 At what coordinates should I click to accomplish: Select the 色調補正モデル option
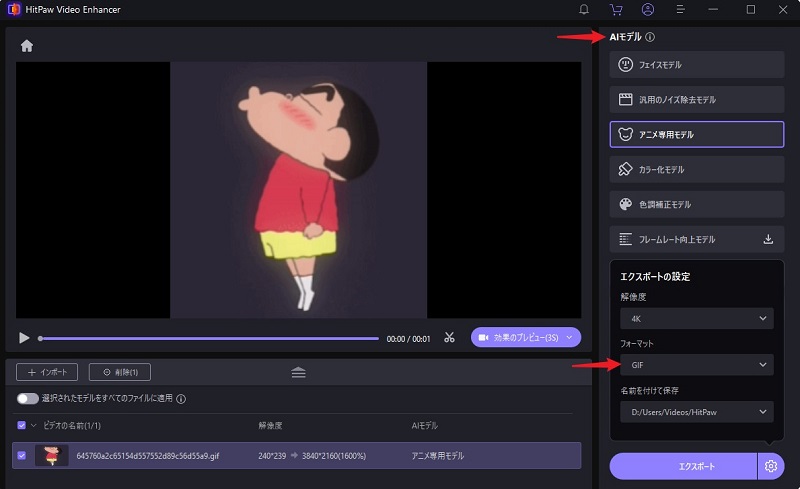696,204
